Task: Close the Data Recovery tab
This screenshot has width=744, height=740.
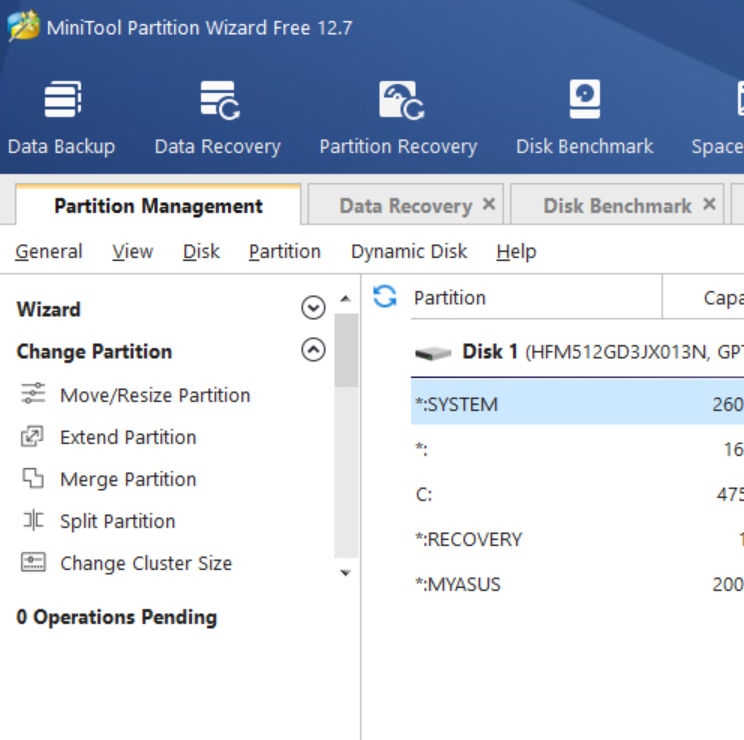Action: [489, 204]
